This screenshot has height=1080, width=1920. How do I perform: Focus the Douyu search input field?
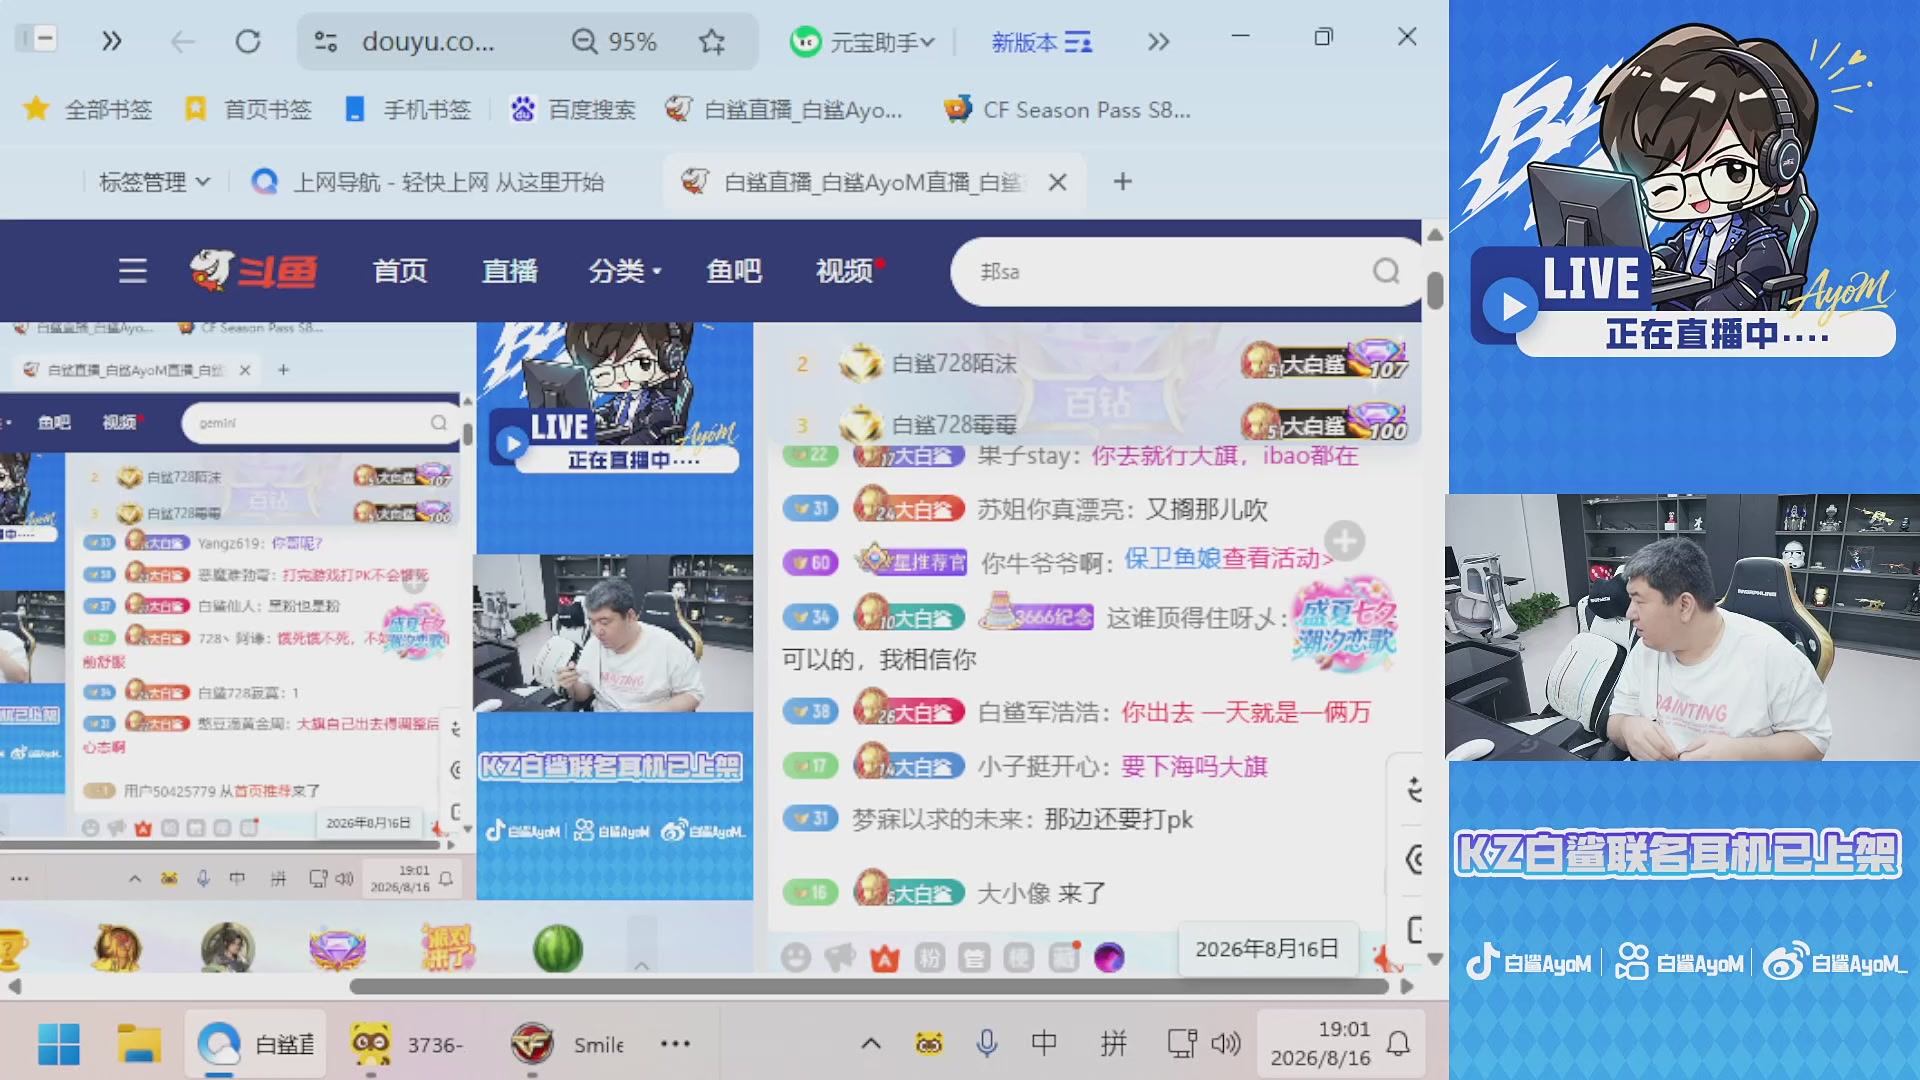click(1165, 271)
